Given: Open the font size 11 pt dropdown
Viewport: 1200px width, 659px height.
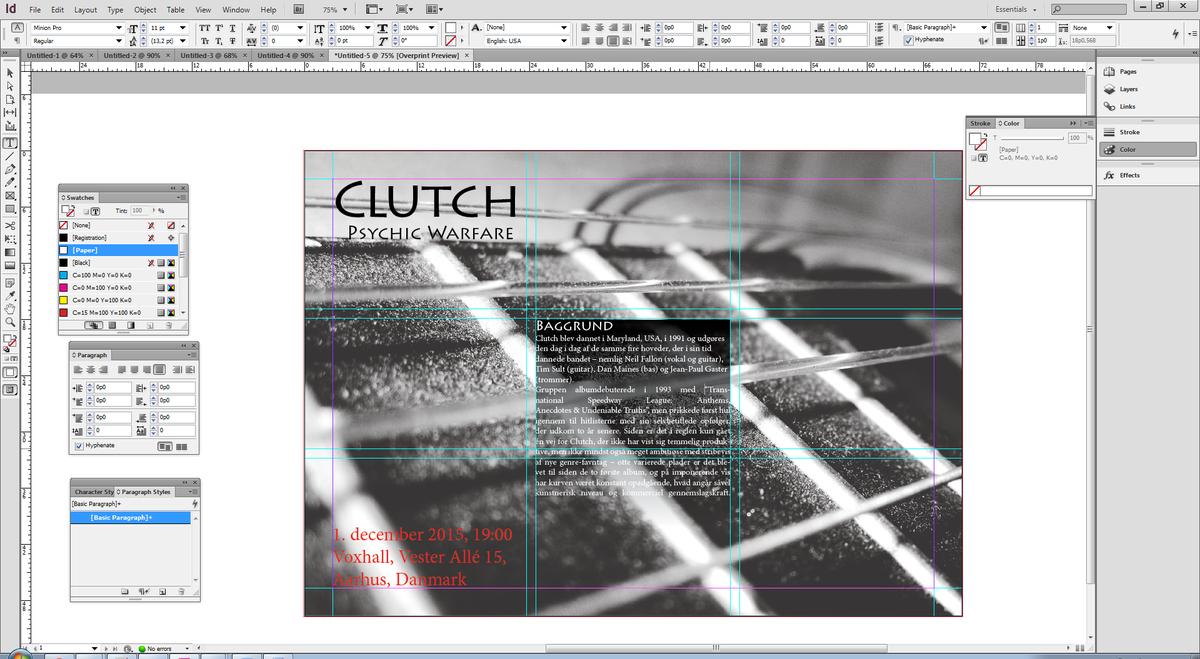Looking at the screenshot, I should click(182, 28).
